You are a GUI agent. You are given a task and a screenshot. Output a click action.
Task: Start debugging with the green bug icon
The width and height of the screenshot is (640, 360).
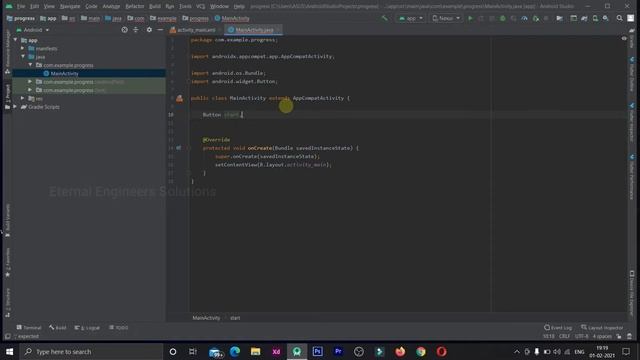point(503,18)
